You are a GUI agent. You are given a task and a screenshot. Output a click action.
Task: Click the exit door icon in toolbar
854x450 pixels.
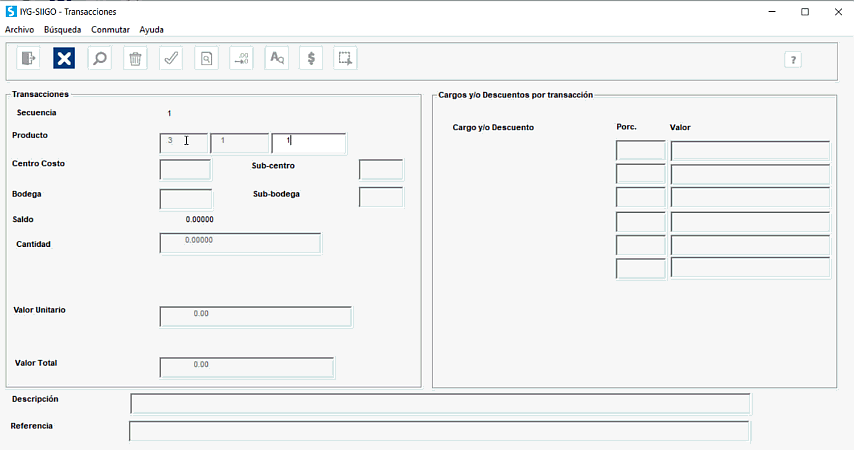[x=28, y=58]
